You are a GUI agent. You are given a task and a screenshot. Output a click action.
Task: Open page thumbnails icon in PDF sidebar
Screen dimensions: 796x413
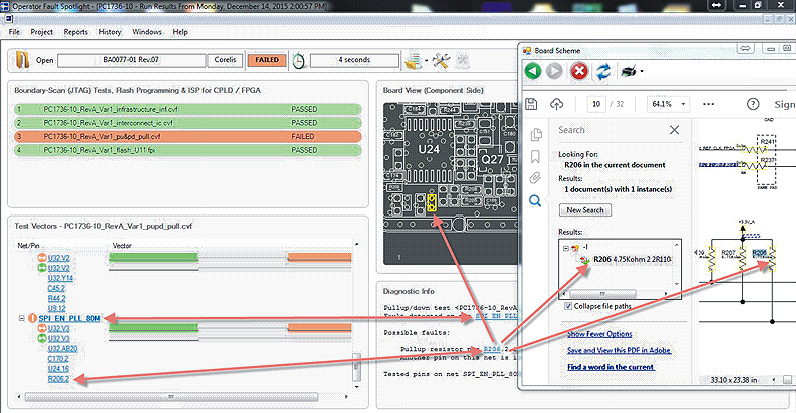[536, 134]
